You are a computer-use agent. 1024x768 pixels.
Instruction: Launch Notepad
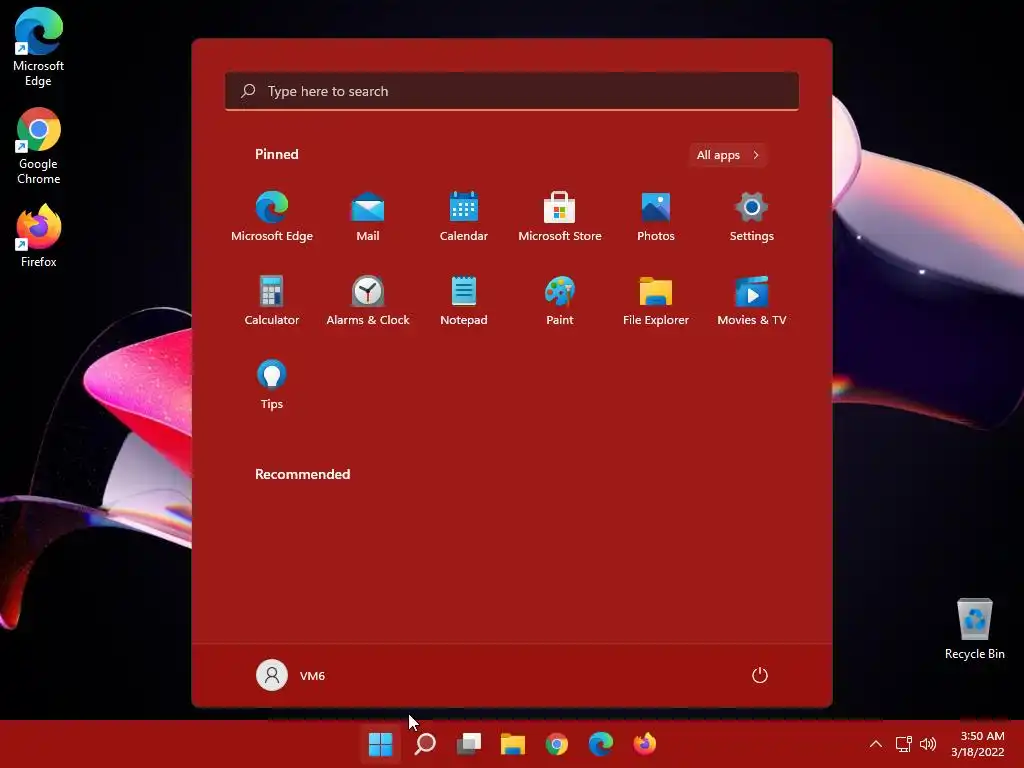(x=464, y=300)
